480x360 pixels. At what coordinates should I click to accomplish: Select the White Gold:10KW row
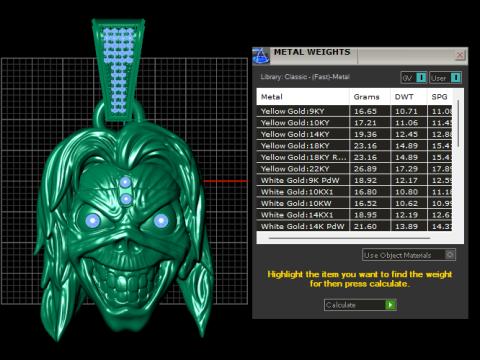(x=354, y=203)
